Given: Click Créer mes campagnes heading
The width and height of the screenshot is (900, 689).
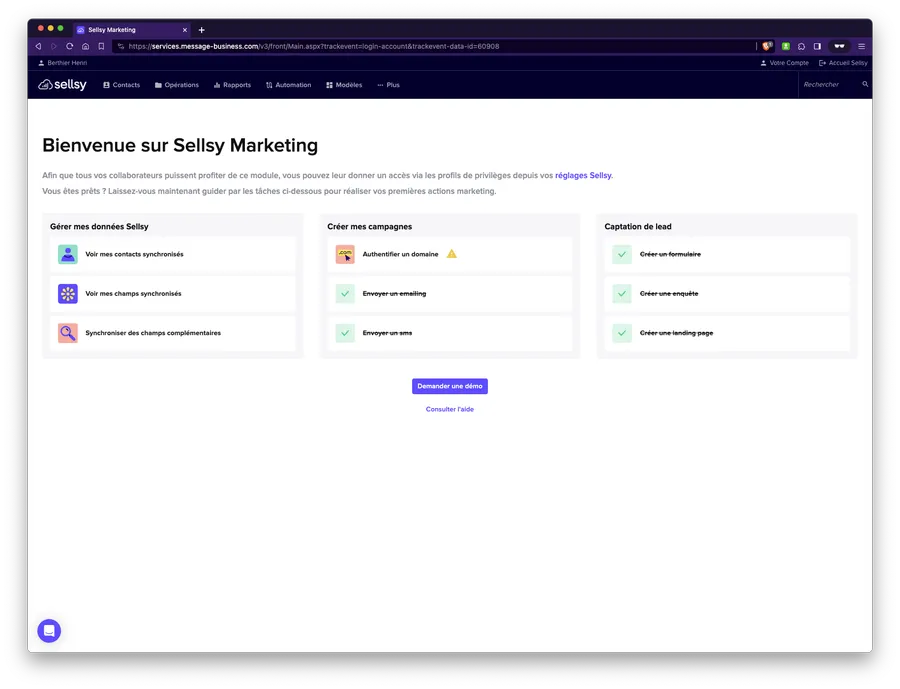Looking at the screenshot, I should point(370,226).
